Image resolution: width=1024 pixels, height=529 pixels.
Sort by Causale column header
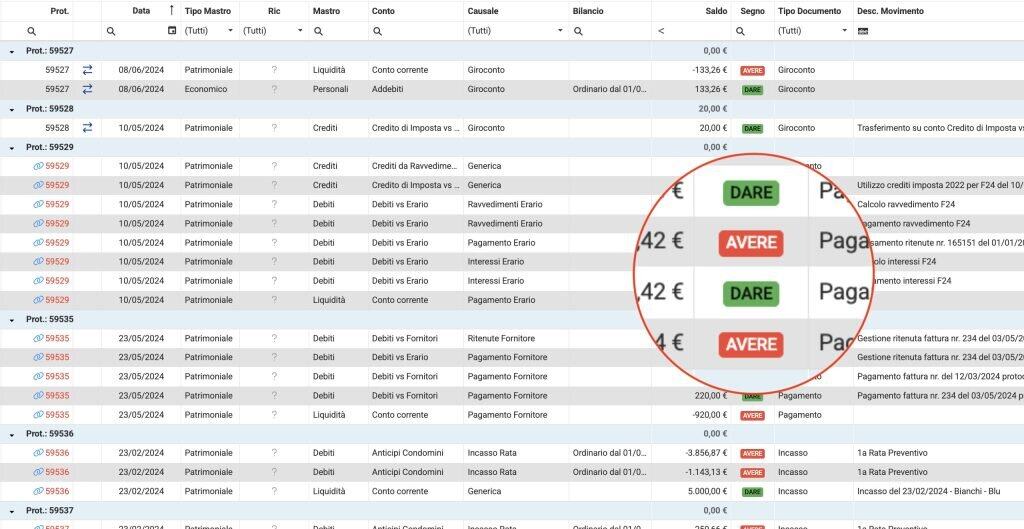(483, 11)
